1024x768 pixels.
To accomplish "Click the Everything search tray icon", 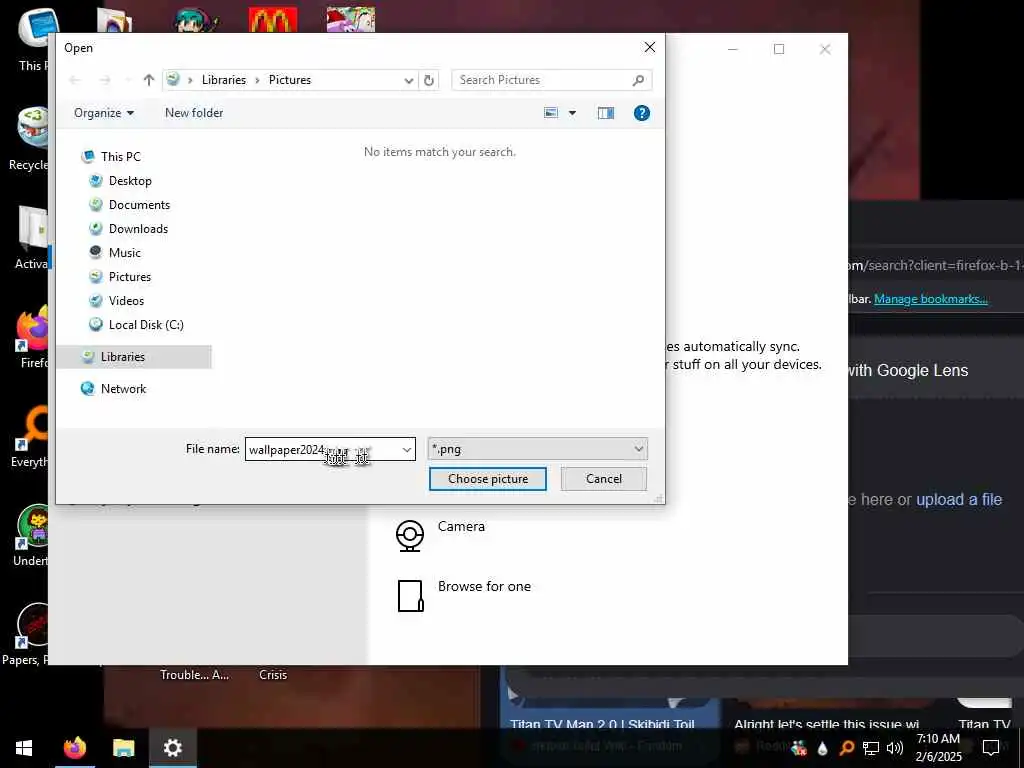I will (846, 748).
